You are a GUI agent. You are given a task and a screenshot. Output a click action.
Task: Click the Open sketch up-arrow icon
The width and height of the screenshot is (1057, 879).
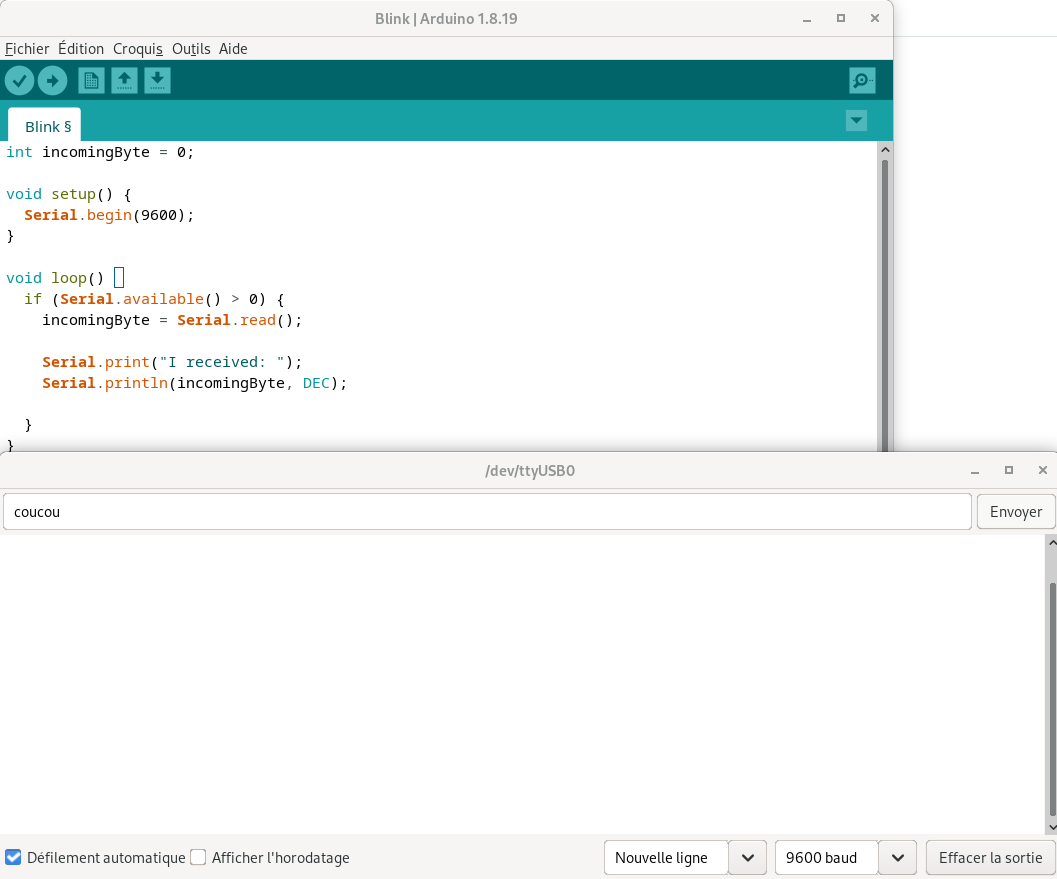(124, 80)
